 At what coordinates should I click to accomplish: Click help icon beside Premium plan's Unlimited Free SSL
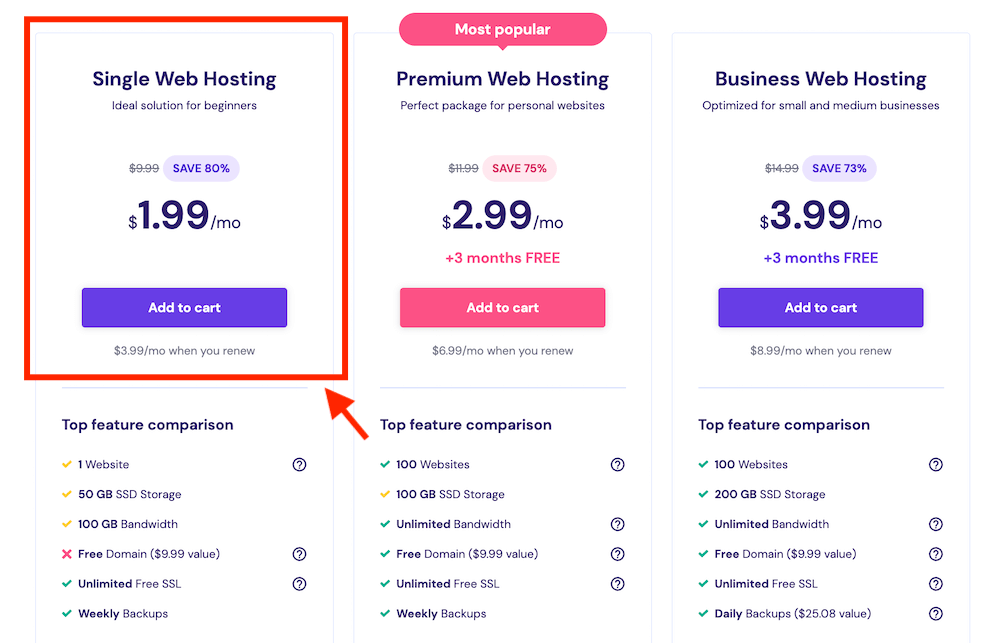617,584
